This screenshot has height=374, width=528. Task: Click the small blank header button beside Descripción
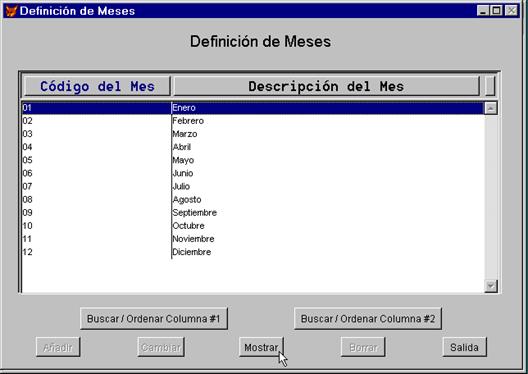[x=490, y=86]
